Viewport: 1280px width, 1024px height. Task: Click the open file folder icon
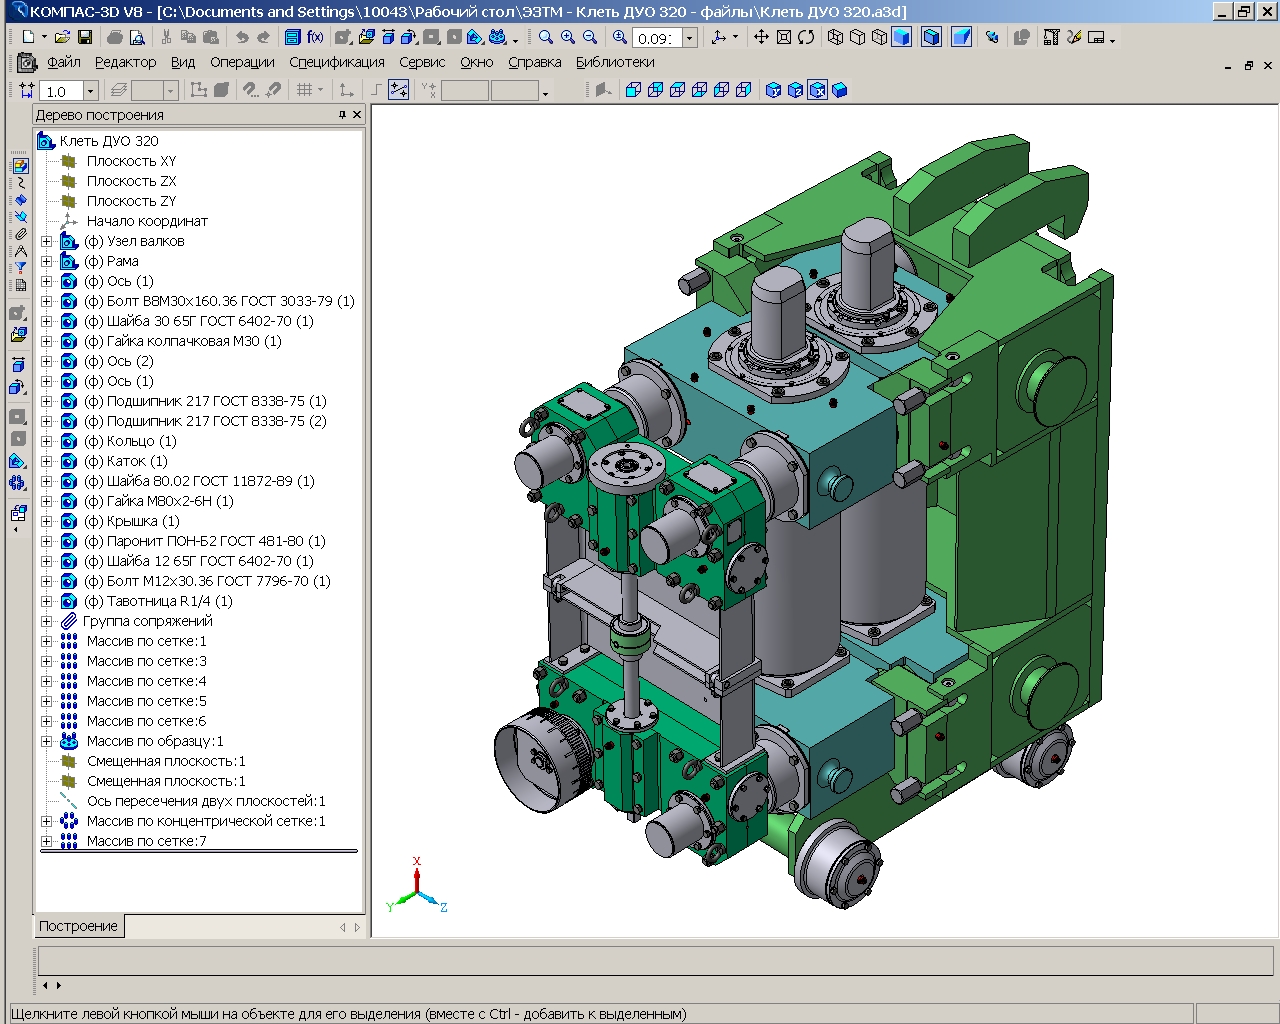pyautogui.click(x=62, y=37)
